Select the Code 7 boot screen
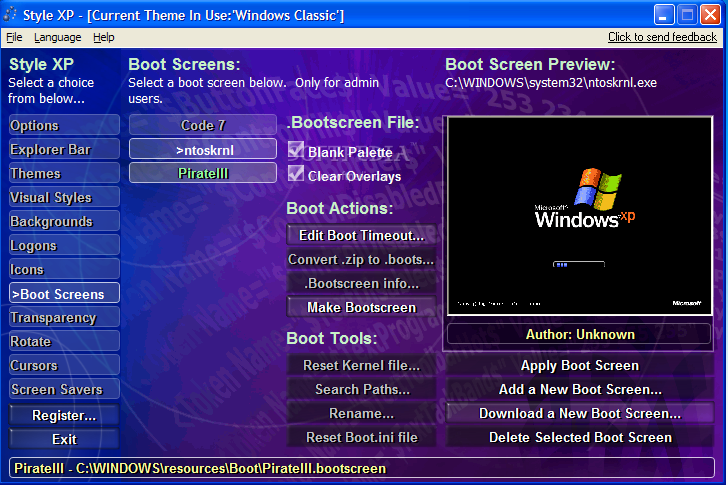The width and height of the screenshot is (728, 485). [203, 125]
